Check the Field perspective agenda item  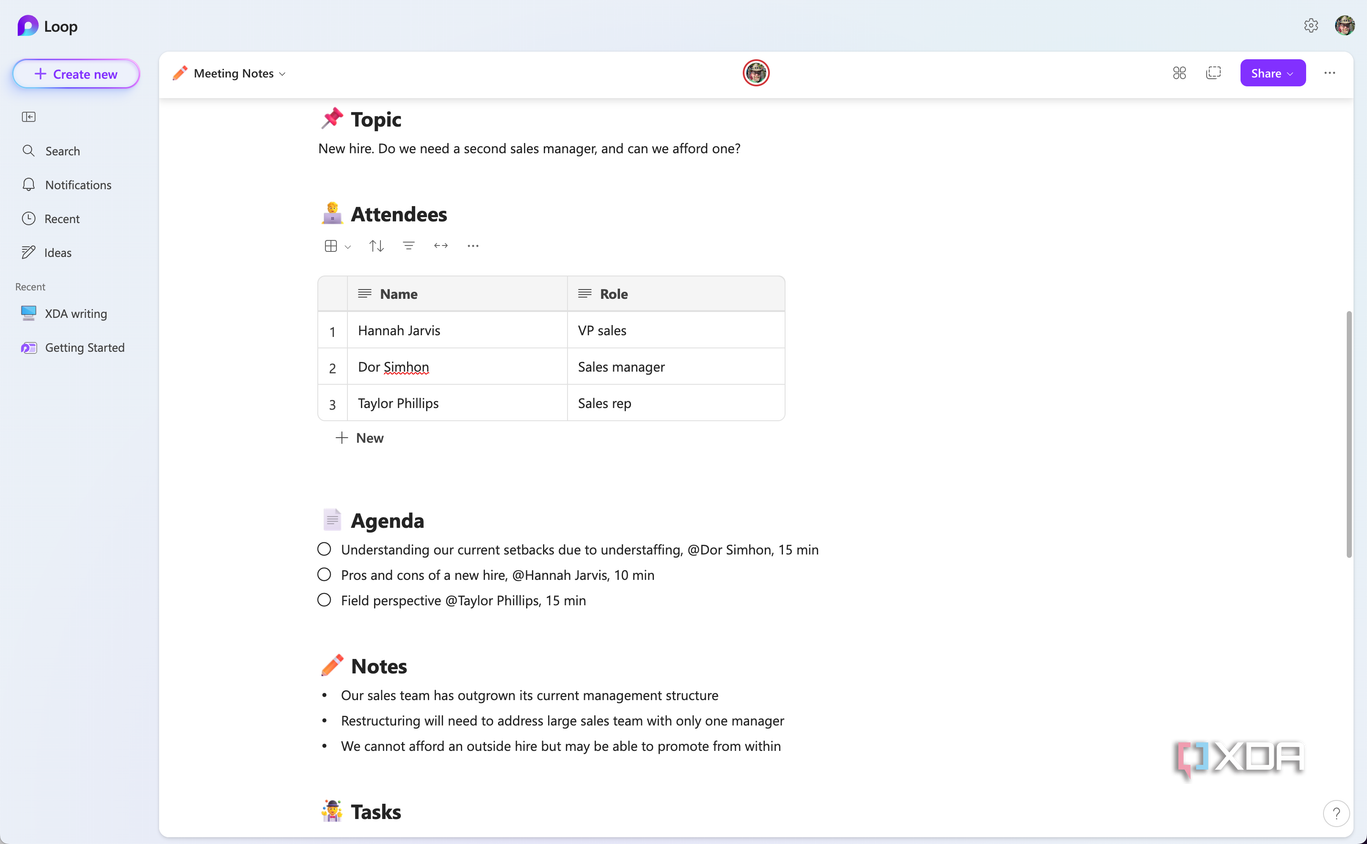pos(324,600)
